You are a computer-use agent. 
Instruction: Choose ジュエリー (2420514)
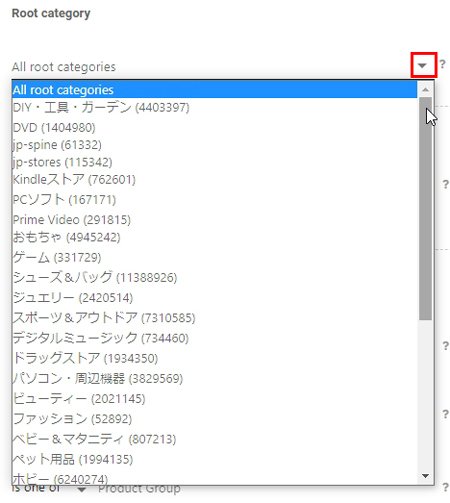click(214, 297)
